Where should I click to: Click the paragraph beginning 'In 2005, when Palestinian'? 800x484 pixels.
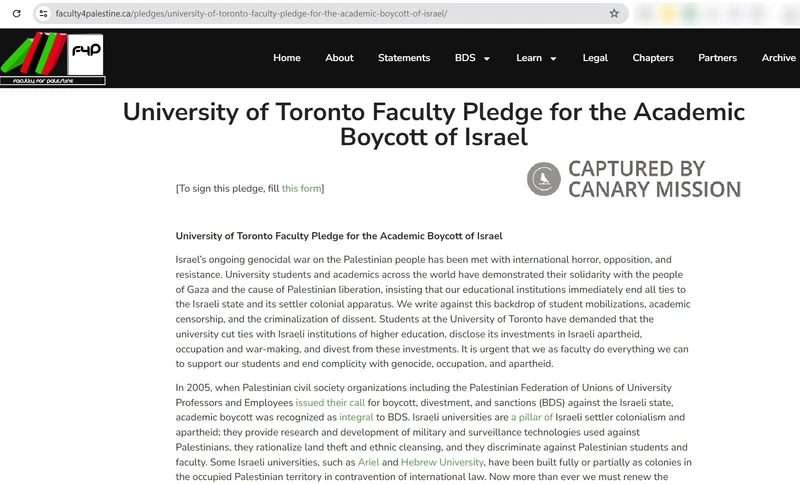pyautogui.click(x=433, y=432)
